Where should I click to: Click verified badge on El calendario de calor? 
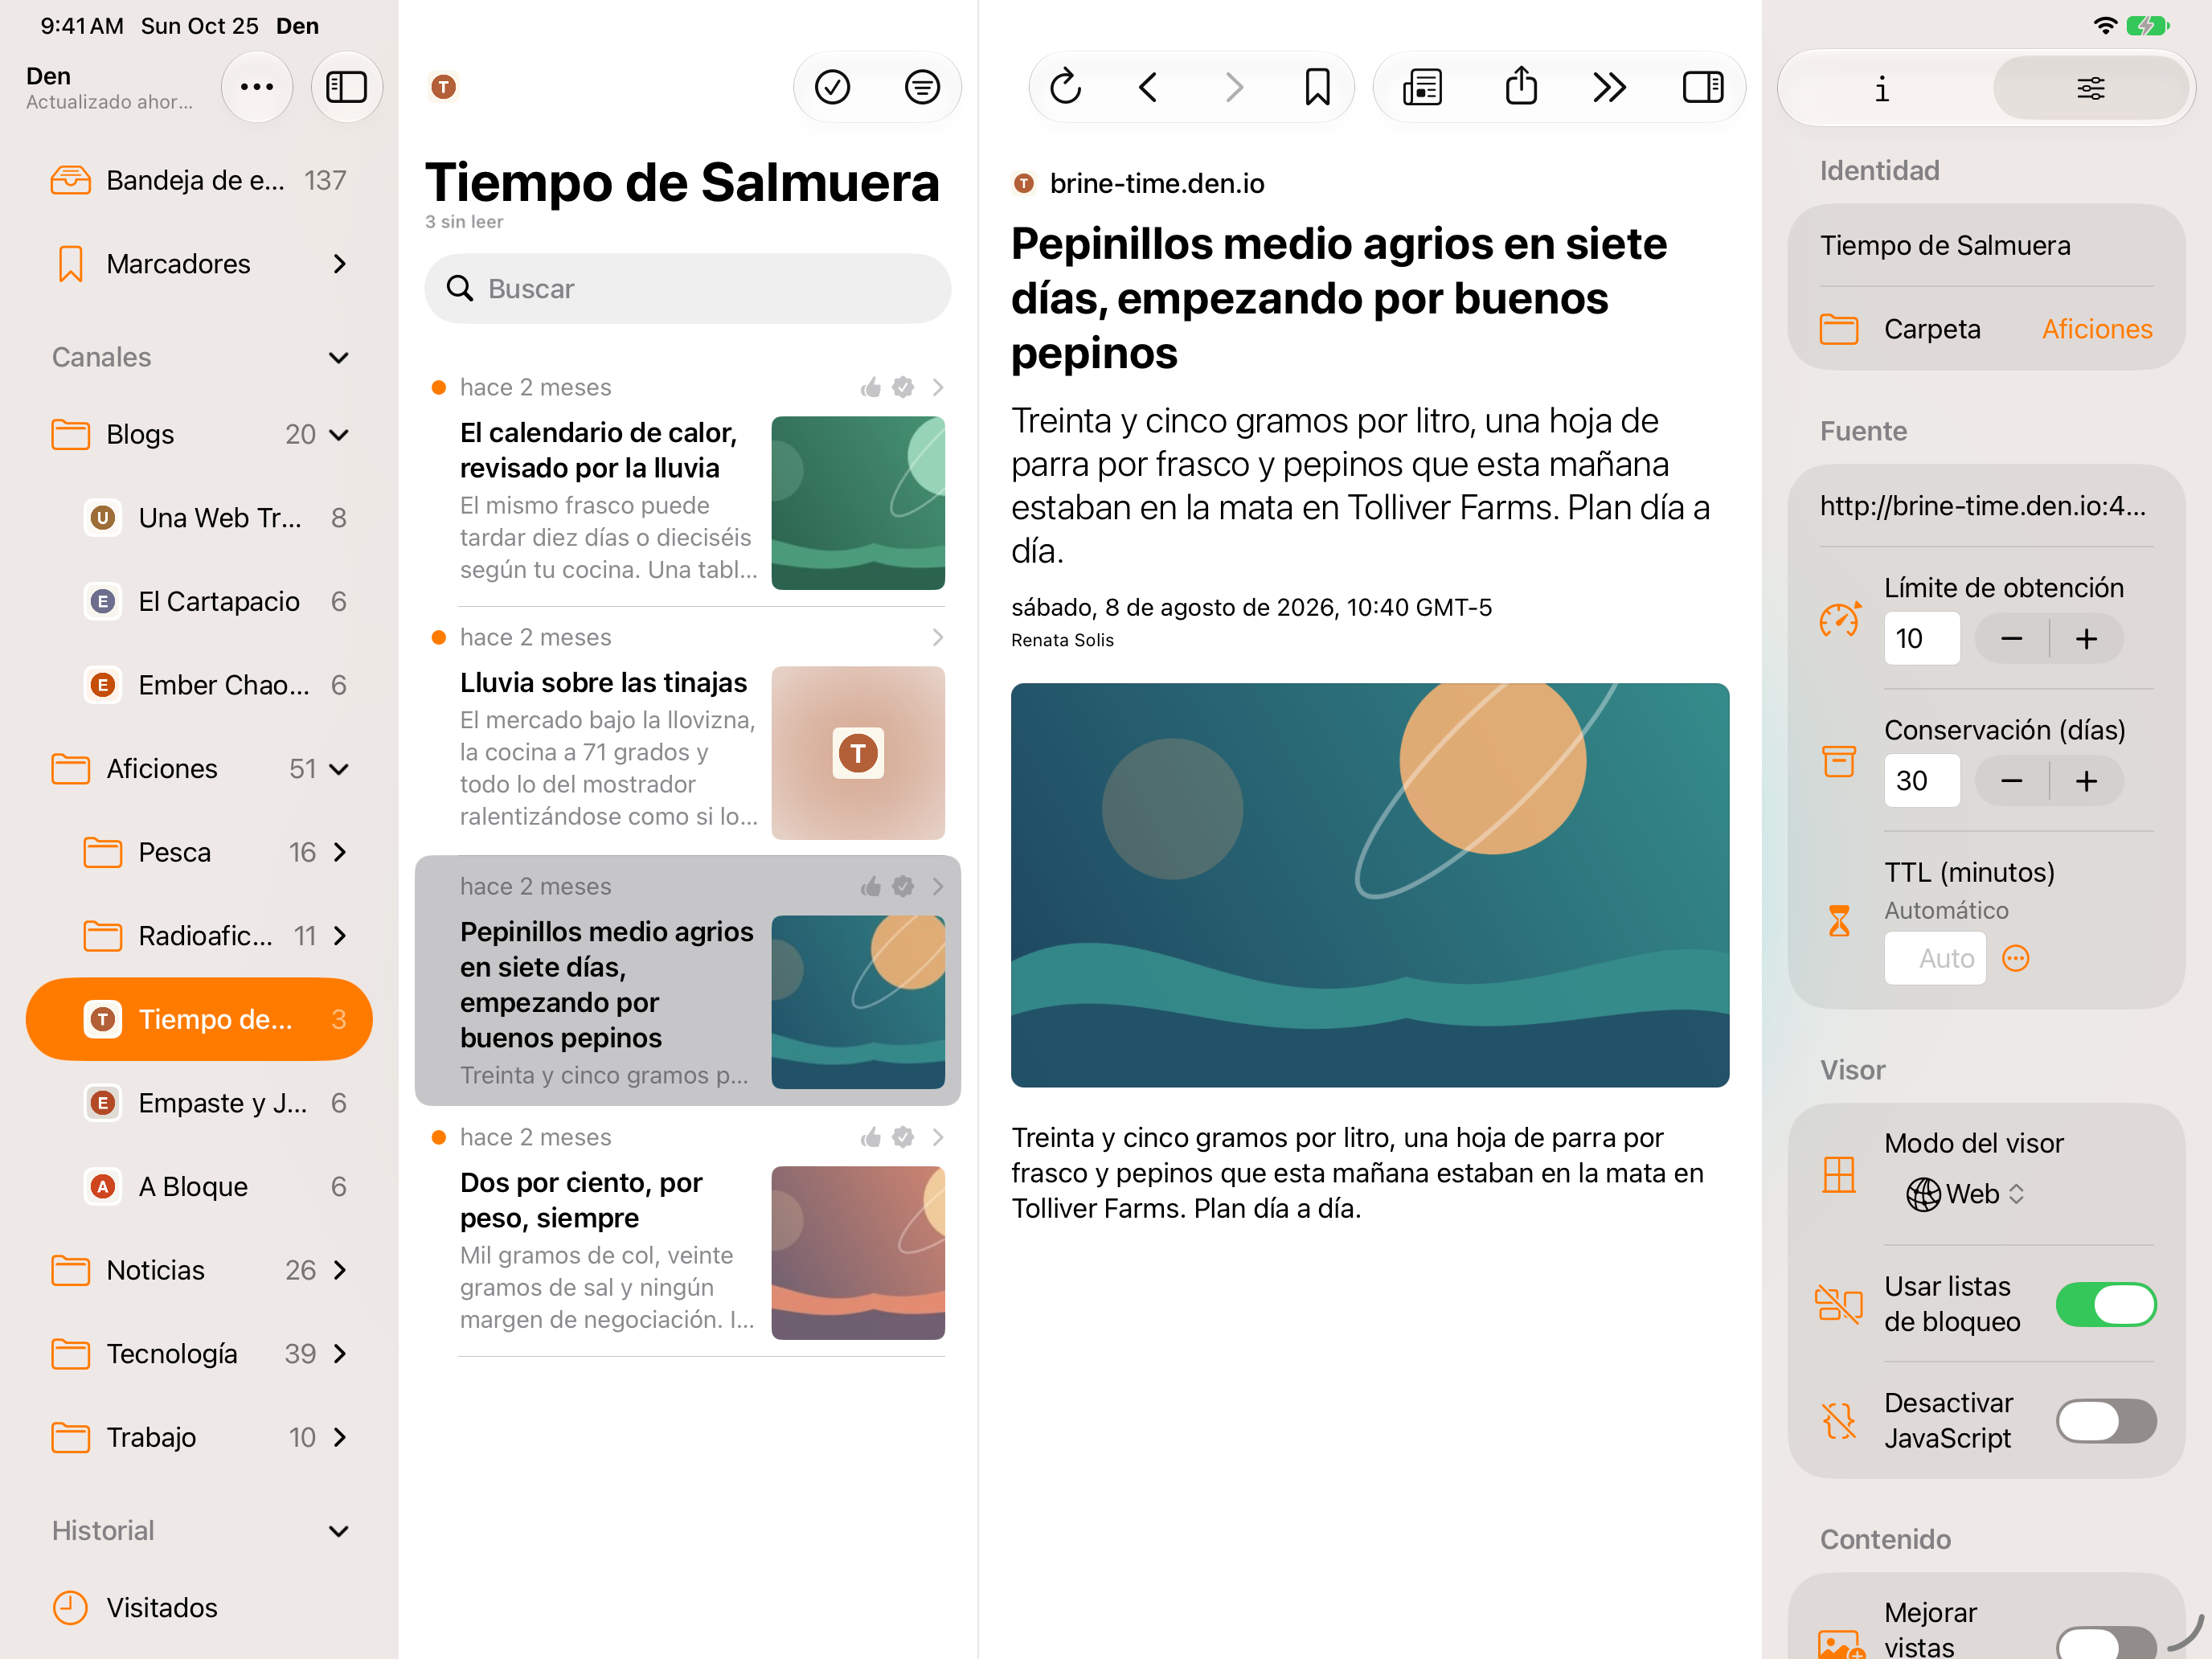[903, 387]
